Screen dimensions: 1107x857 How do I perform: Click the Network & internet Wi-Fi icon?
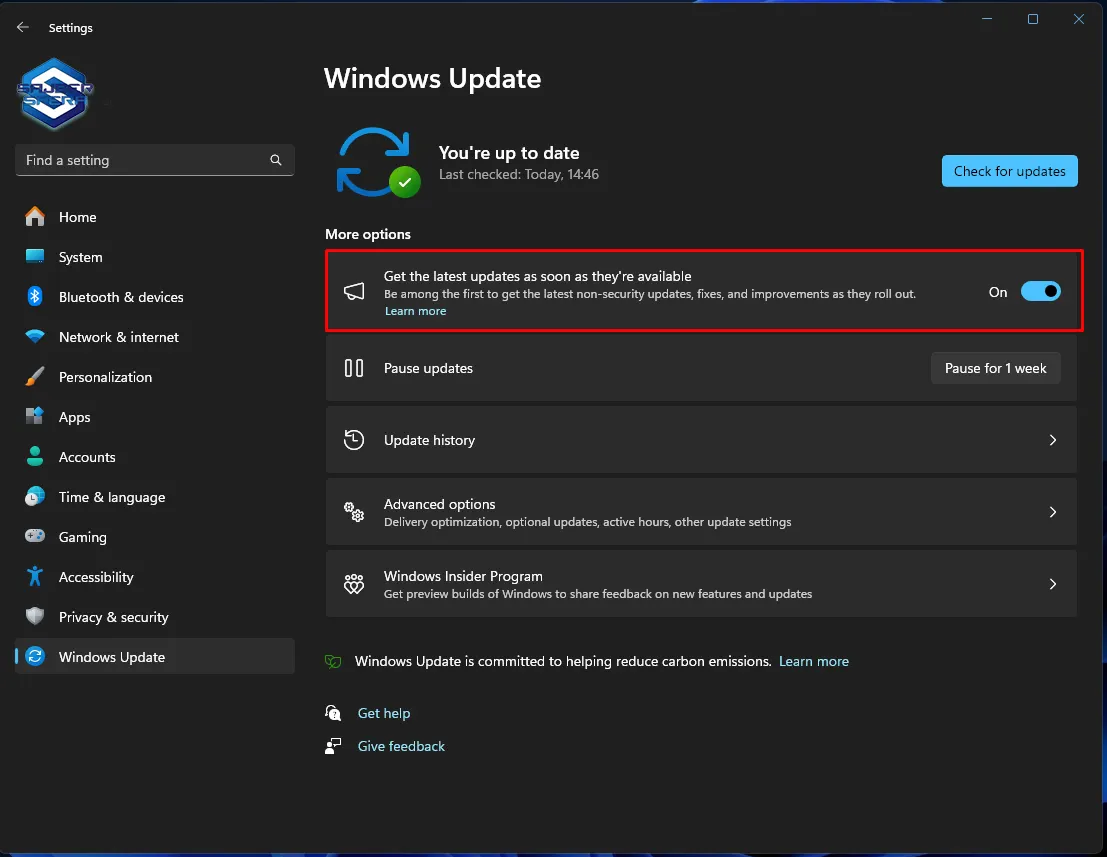tap(35, 337)
